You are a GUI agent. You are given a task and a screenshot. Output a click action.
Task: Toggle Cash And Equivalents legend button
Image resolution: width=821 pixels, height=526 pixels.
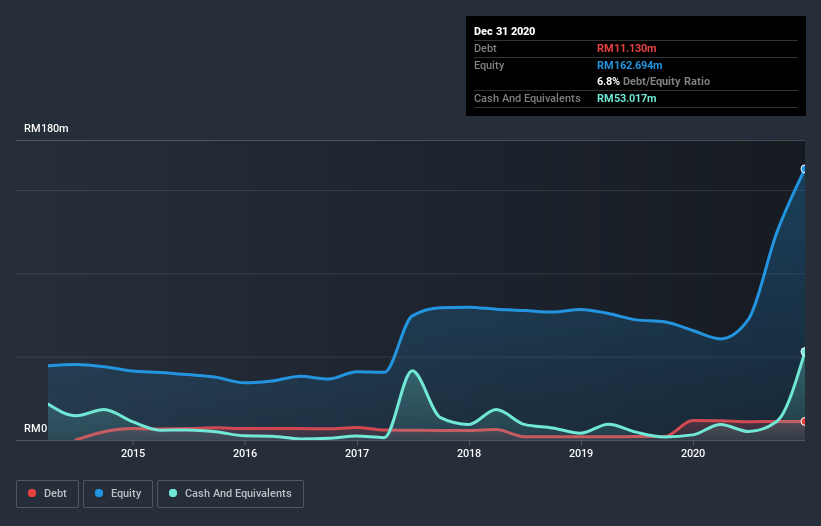coord(230,494)
